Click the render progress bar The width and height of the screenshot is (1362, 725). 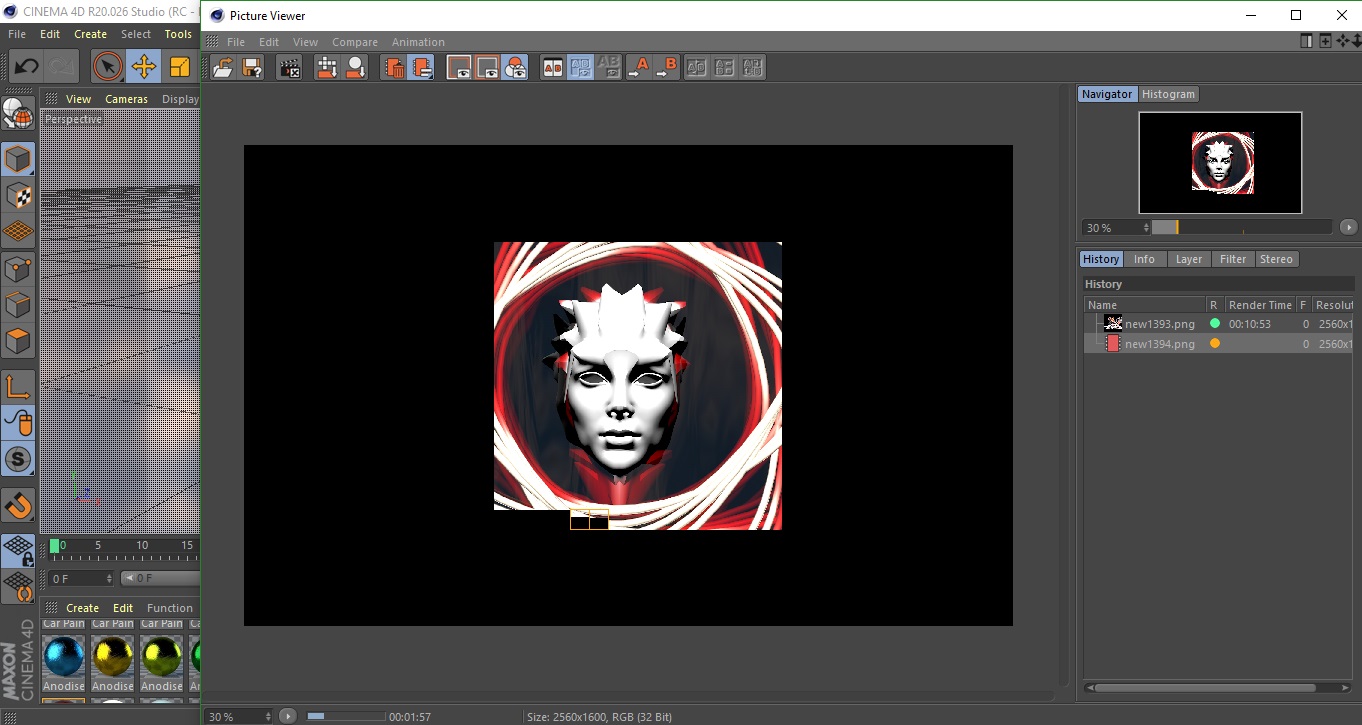pos(345,716)
